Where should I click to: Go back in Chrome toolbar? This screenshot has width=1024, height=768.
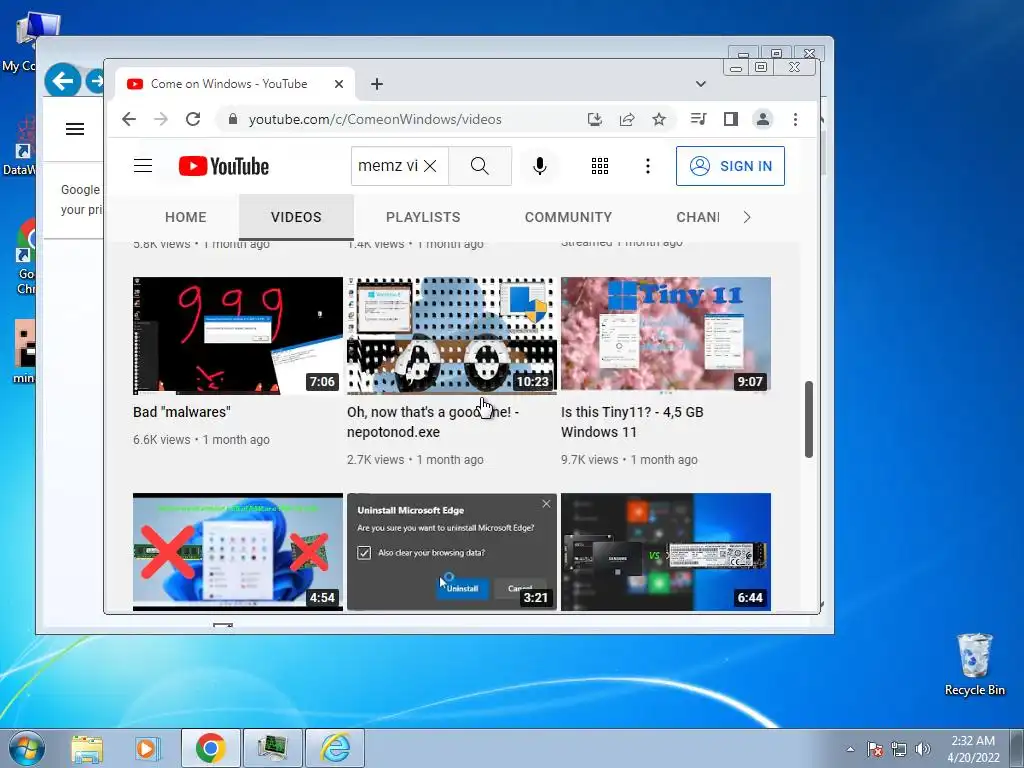click(x=129, y=119)
